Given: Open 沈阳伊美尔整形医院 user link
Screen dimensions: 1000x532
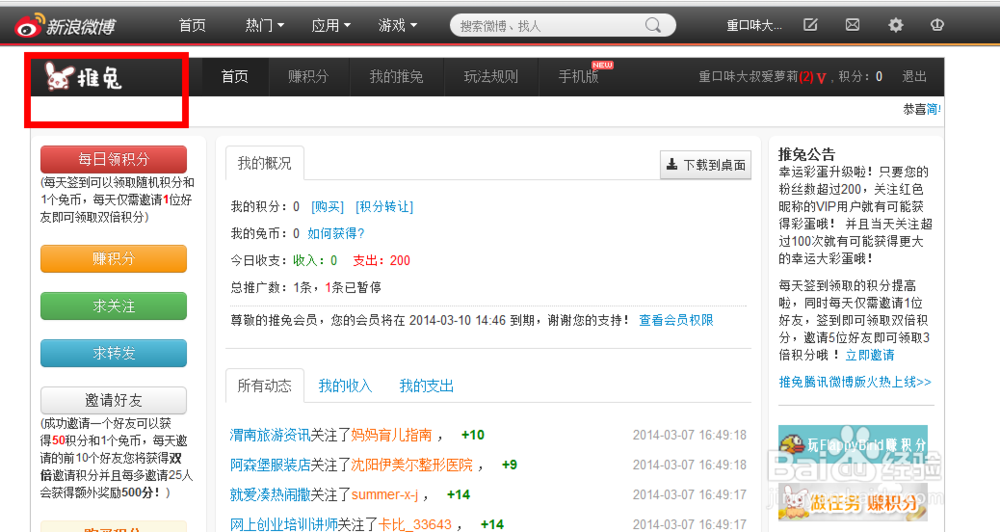Looking at the screenshot, I should coord(412,465).
